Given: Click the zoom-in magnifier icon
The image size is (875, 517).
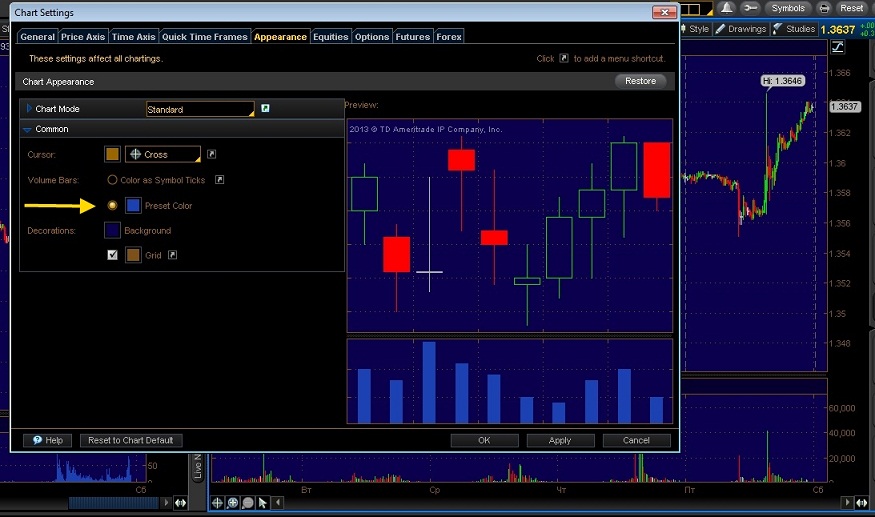Looking at the screenshot, I should [232, 503].
